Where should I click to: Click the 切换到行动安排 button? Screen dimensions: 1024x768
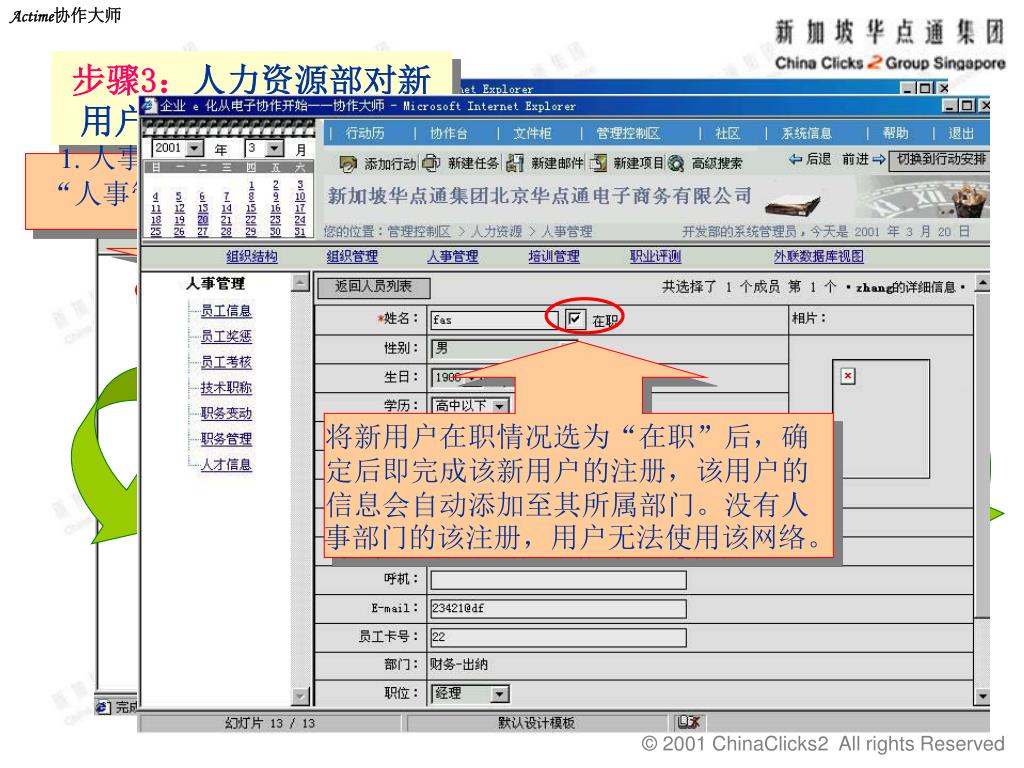[x=940, y=159]
